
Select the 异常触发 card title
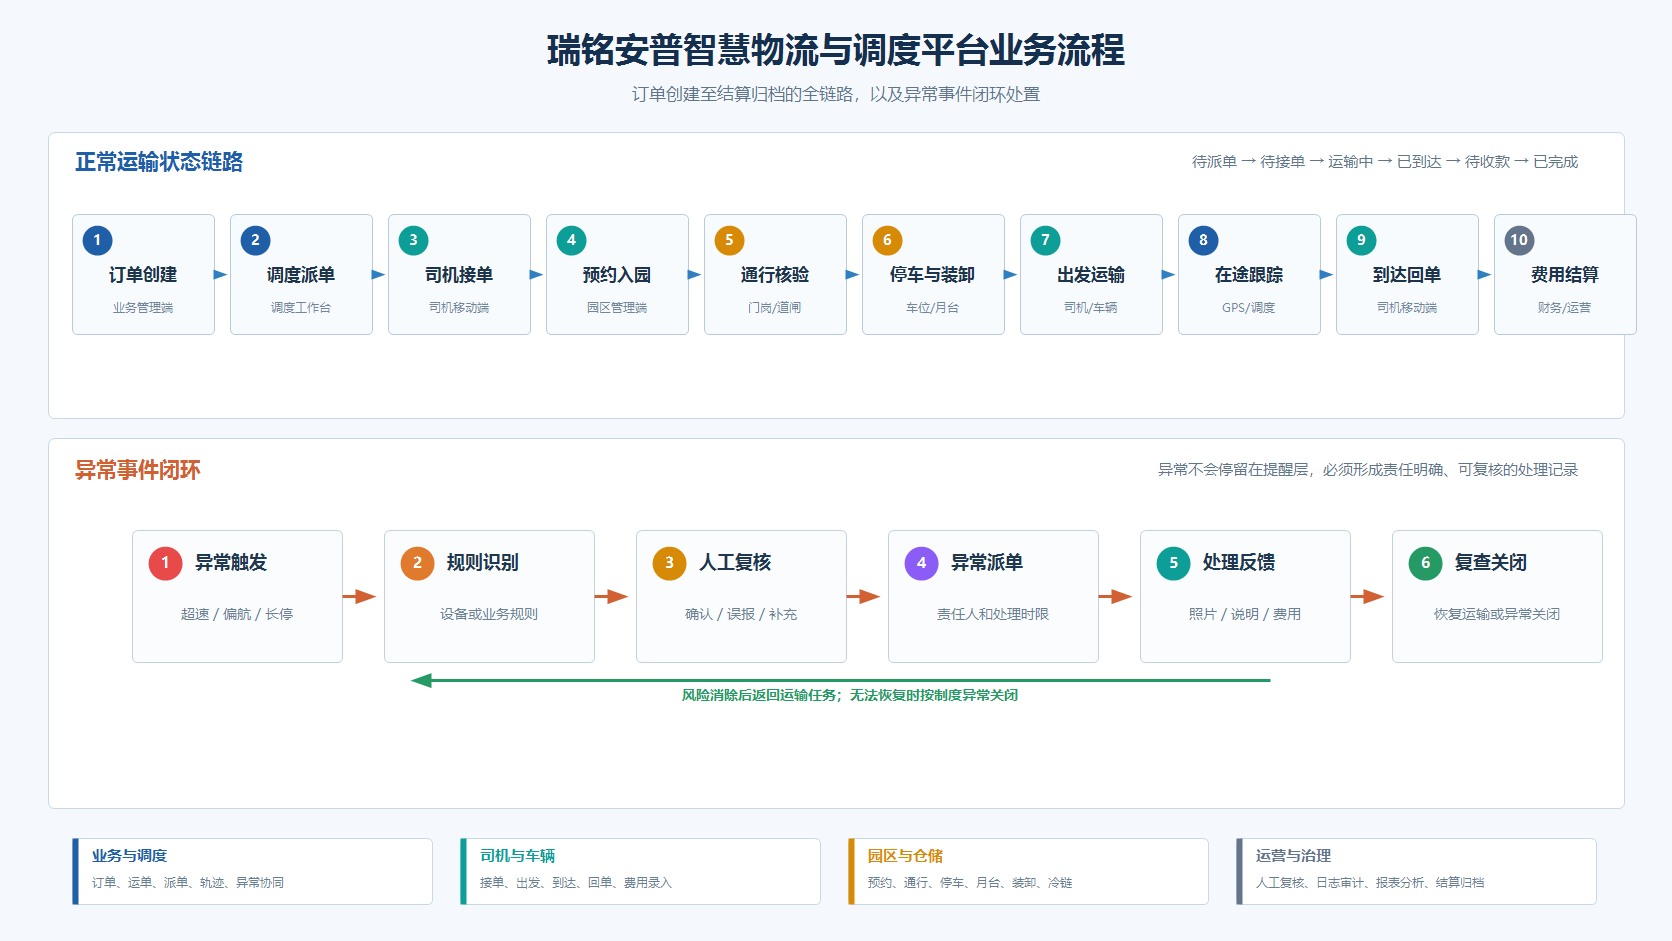(231, 563)
